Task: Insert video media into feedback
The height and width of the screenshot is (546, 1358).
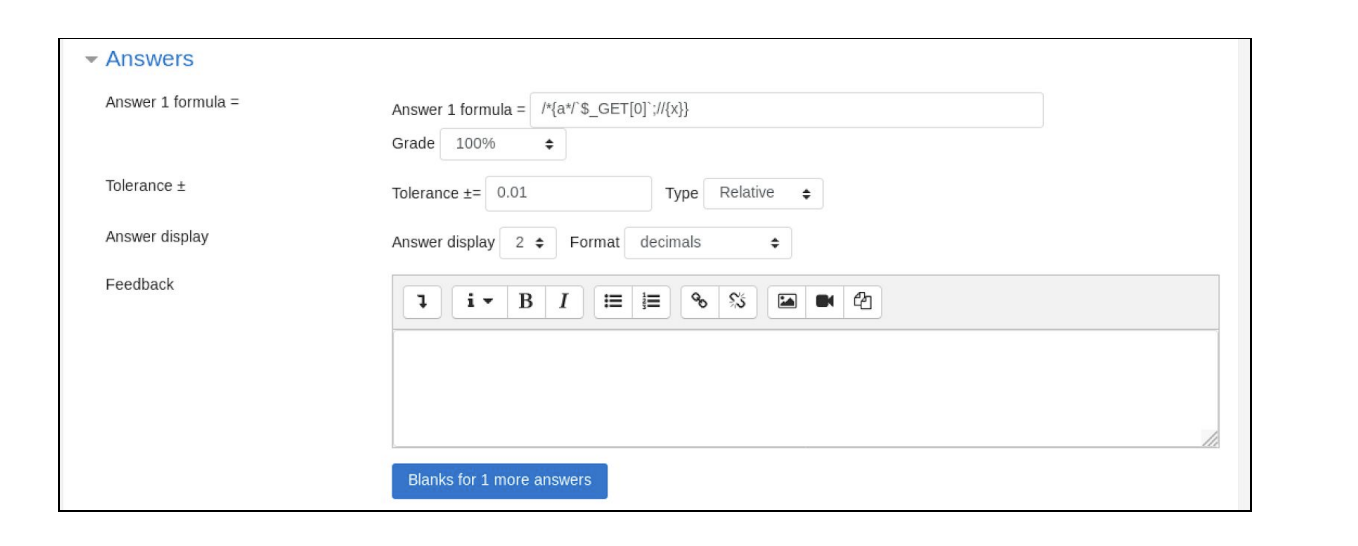Action: coord(825,301)
